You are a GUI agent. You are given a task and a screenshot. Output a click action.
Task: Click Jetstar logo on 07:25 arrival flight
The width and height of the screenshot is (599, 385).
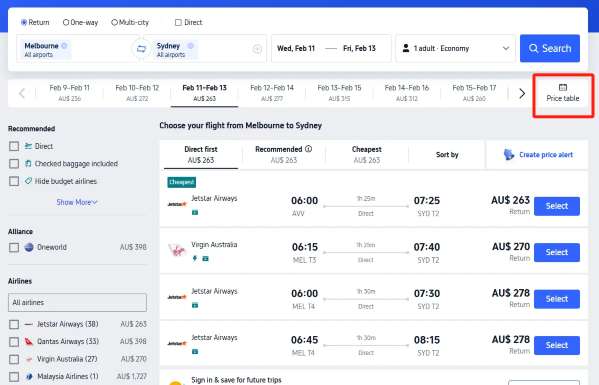pyautogui.click(x=177, y=204)
